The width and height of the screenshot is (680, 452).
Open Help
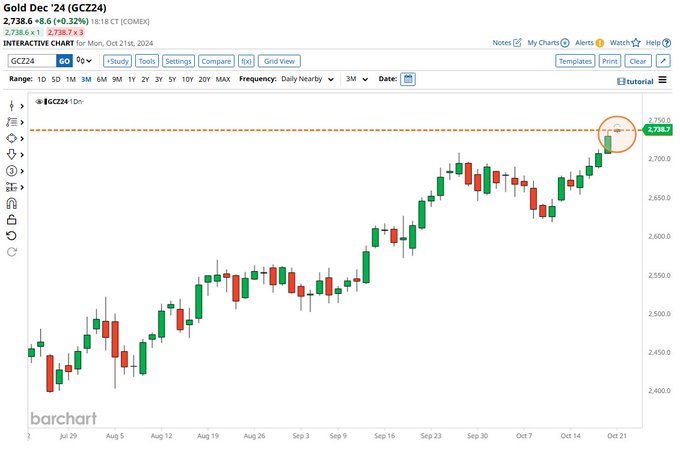[x=658, y=43]
